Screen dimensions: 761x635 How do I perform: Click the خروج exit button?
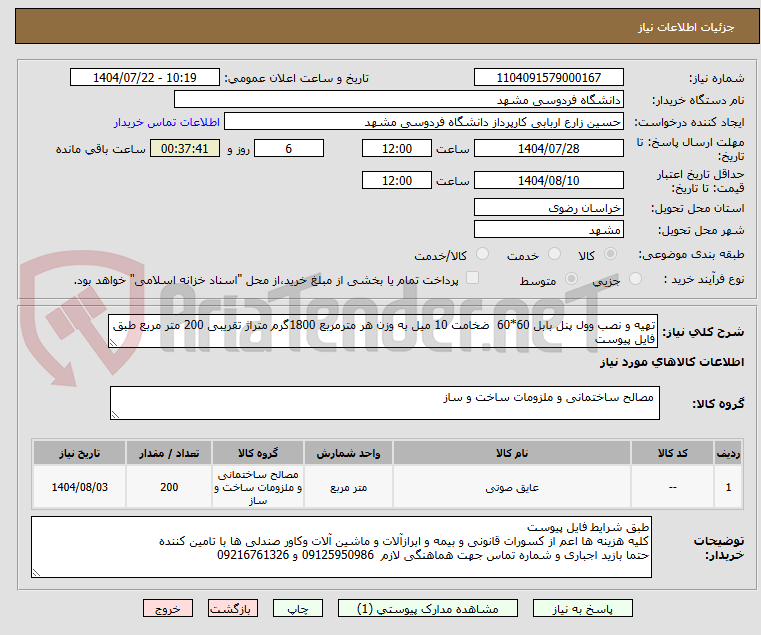[x=168, y=609]
